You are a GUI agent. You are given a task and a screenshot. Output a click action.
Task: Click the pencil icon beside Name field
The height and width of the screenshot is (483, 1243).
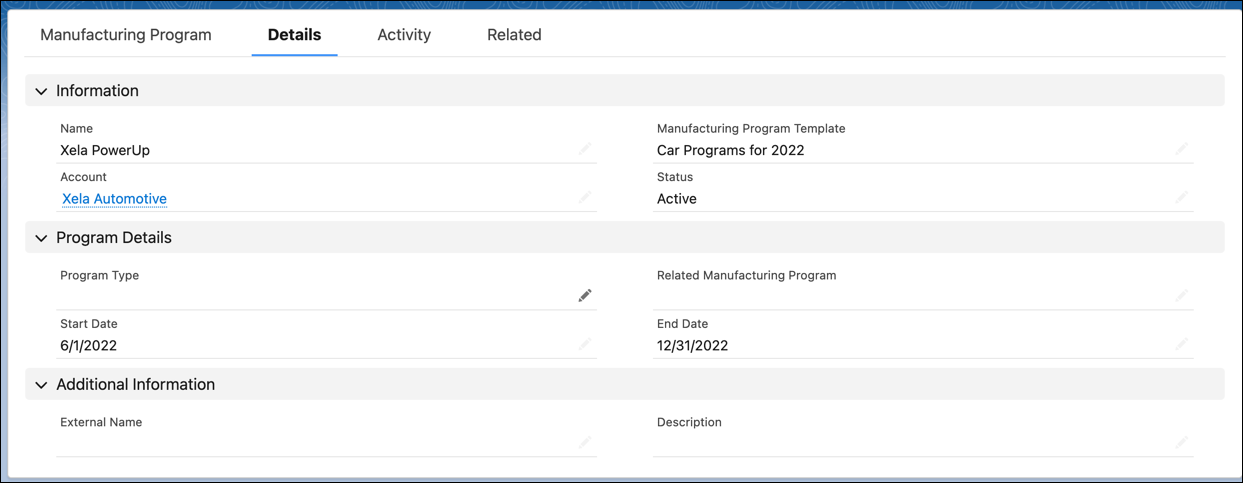click(585, 149)
